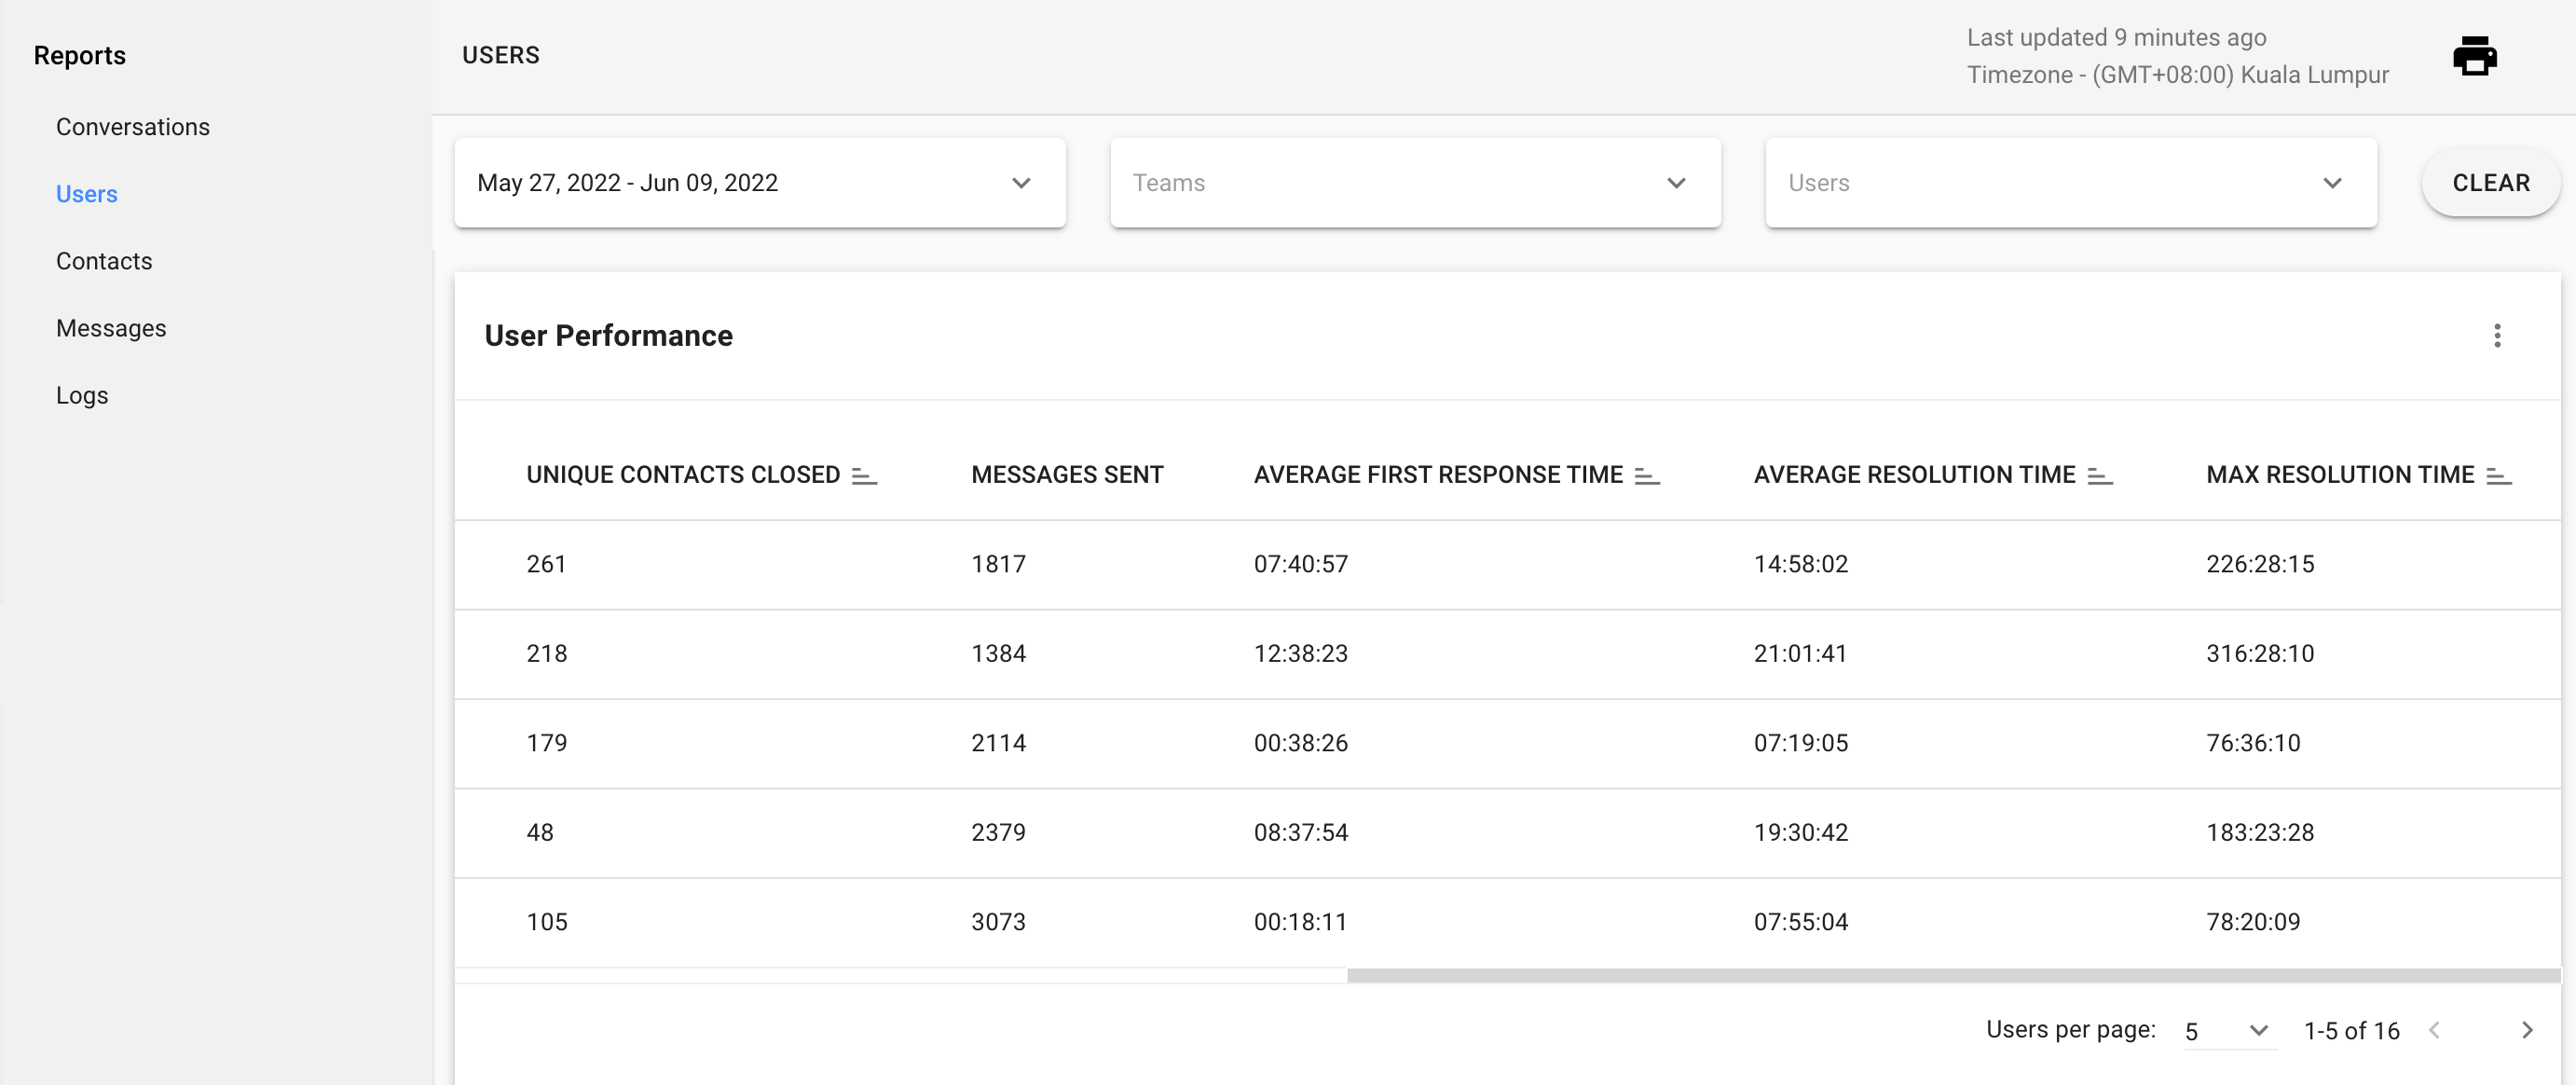Sort by Max Resolution Time icon
2576x1085 pixels.
pos(2499,476)
